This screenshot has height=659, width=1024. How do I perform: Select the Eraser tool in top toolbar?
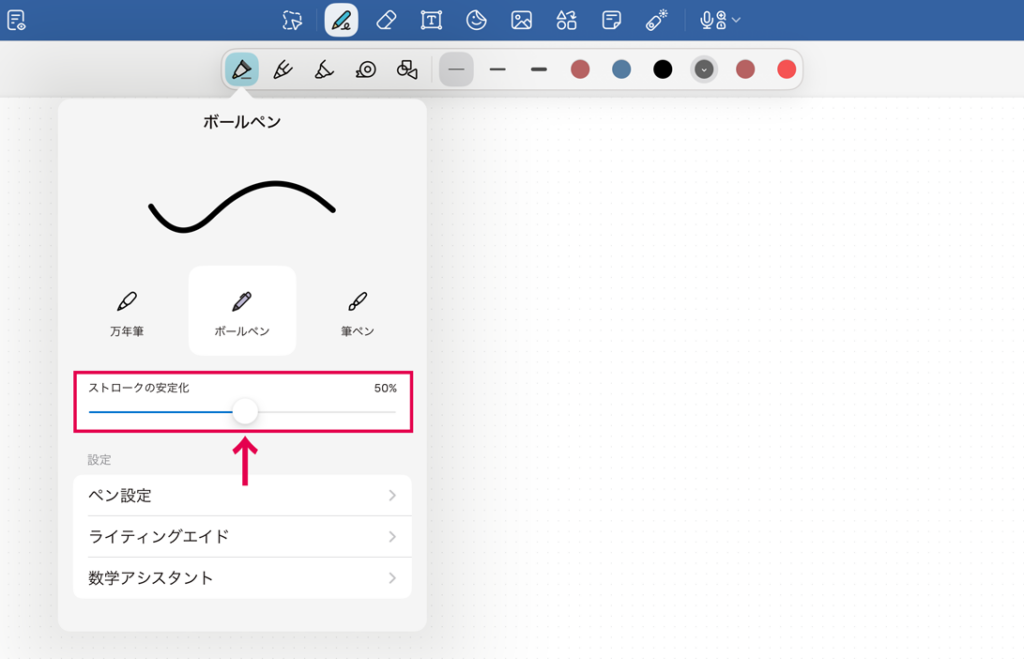[x=386, y=20]
